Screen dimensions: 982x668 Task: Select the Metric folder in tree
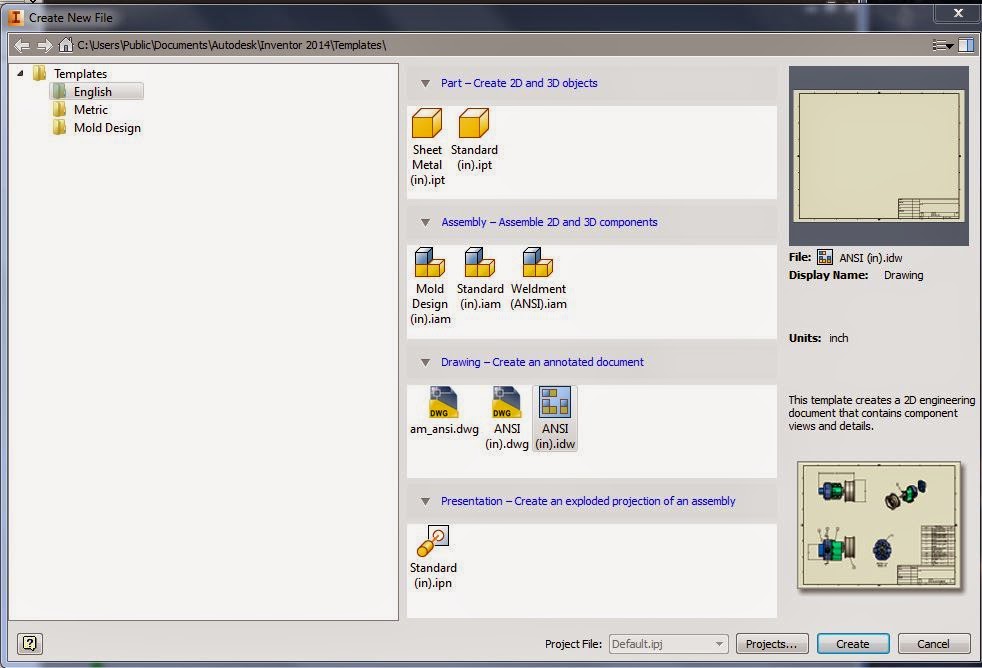81,110
